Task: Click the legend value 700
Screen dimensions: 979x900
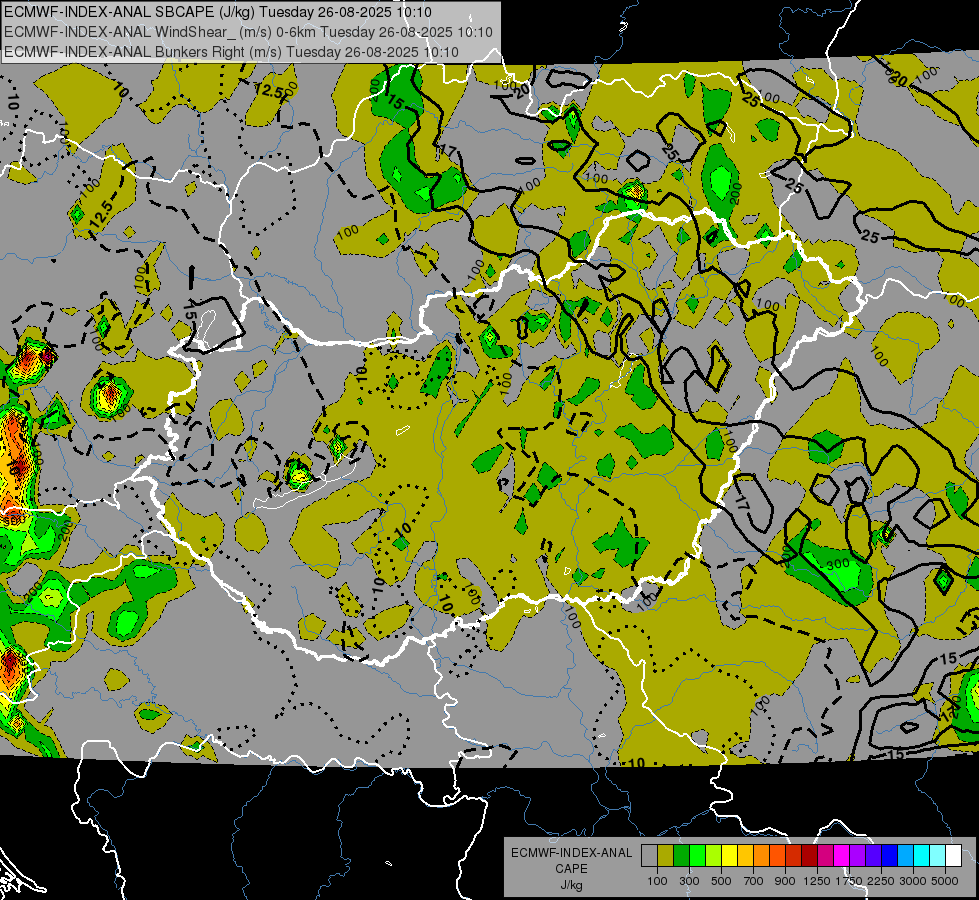Action: coord(754,881)
